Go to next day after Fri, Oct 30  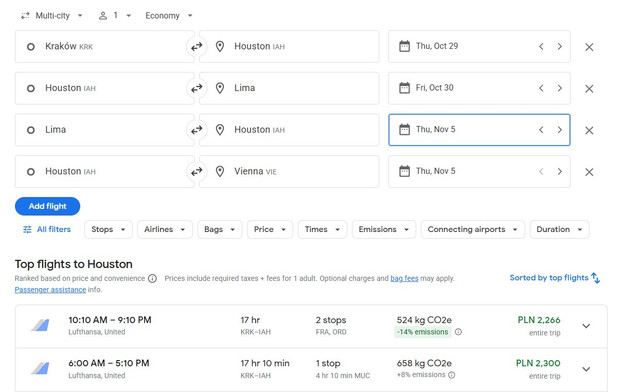(x=560, y=88)
